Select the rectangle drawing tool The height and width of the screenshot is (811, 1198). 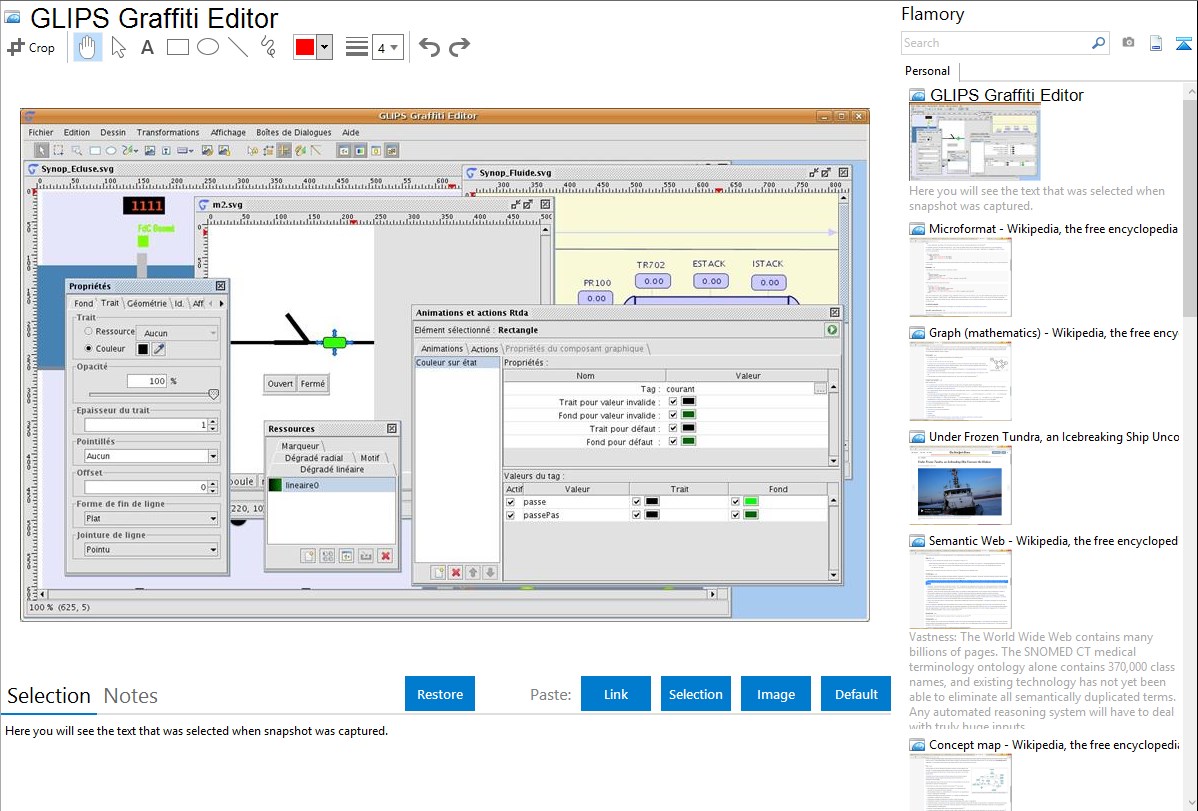[x=177, y=47]
